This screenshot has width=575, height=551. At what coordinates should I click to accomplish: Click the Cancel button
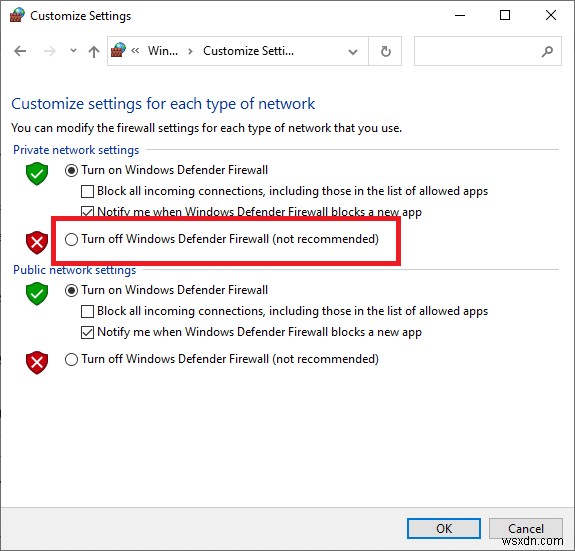[x=526, y=528]
